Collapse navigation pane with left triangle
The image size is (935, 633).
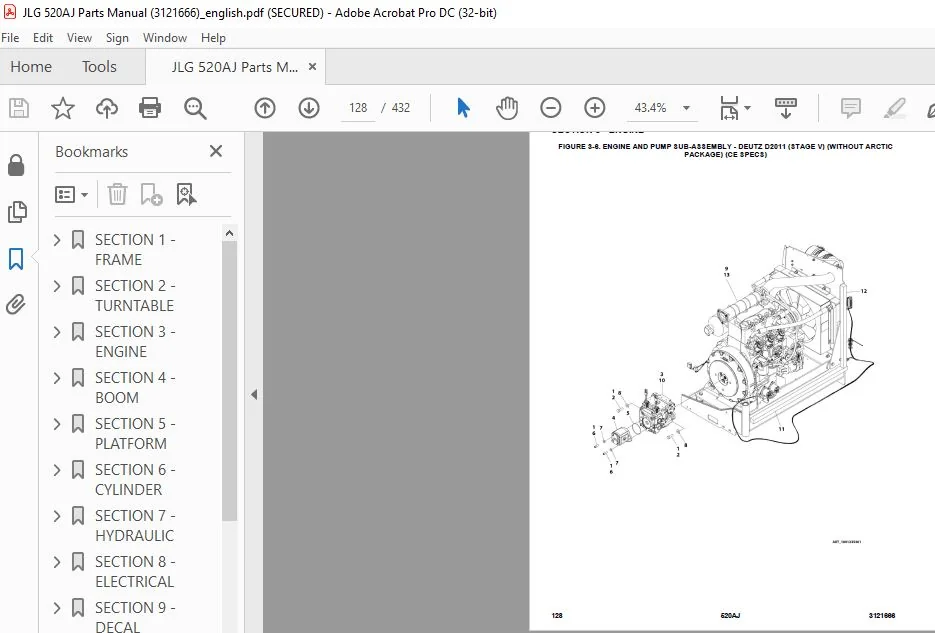(x=254, y=395)
